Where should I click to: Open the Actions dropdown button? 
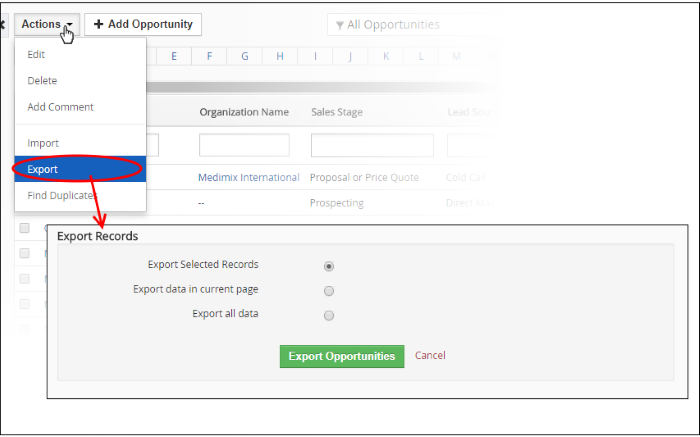(x=46, y=24)
